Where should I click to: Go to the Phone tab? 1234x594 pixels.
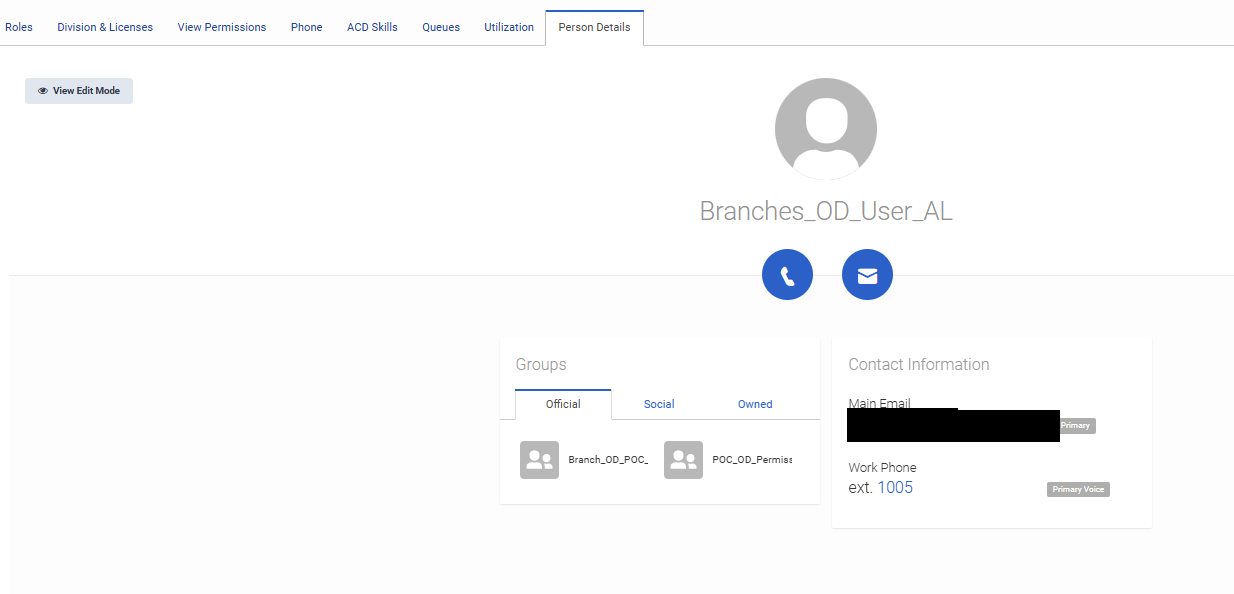[307, 27]
